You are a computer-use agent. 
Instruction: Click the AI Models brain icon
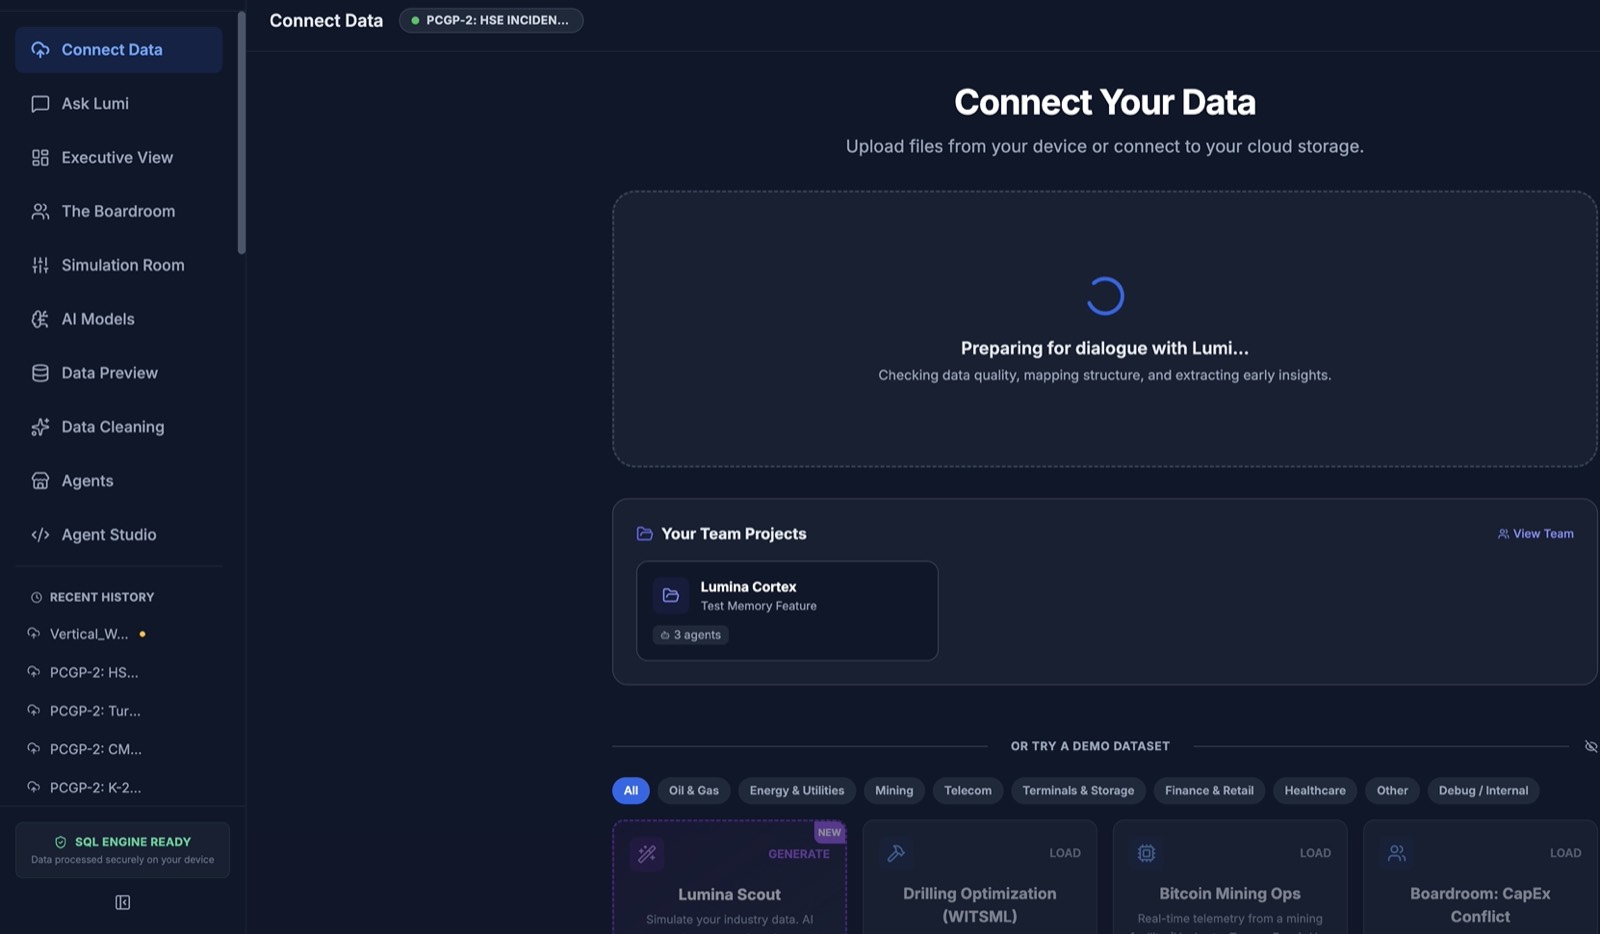click(x=40, y=319)
